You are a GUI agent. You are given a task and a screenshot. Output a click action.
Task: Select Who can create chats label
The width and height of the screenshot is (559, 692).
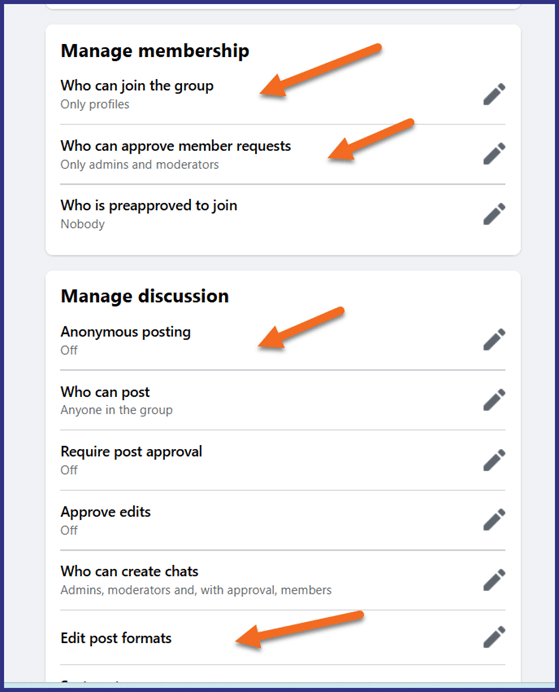tap(129, 571)
